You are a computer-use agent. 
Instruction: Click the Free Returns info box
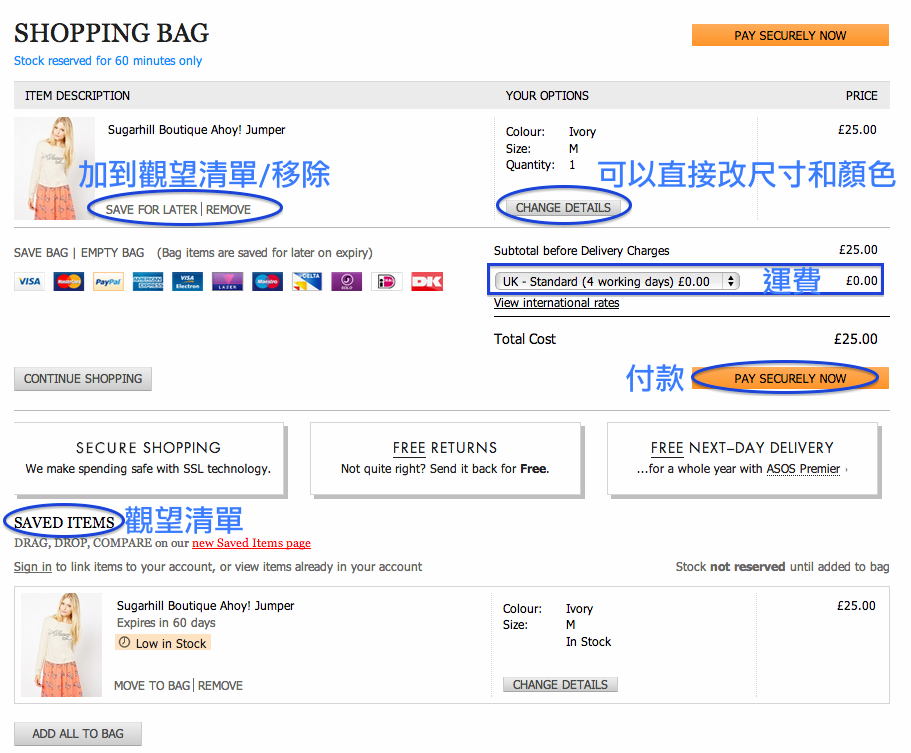click(x=445, y=458)
